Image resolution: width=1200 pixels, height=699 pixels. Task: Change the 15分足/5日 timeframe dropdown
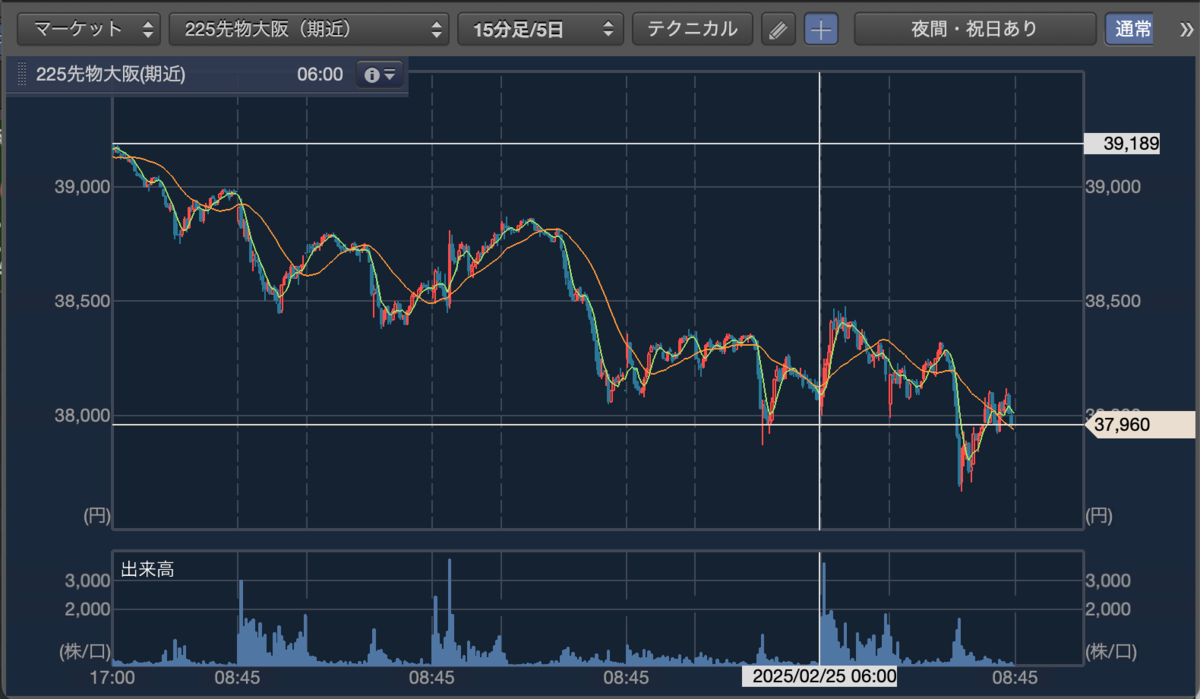pyautogui.click(x=540, y=29)
